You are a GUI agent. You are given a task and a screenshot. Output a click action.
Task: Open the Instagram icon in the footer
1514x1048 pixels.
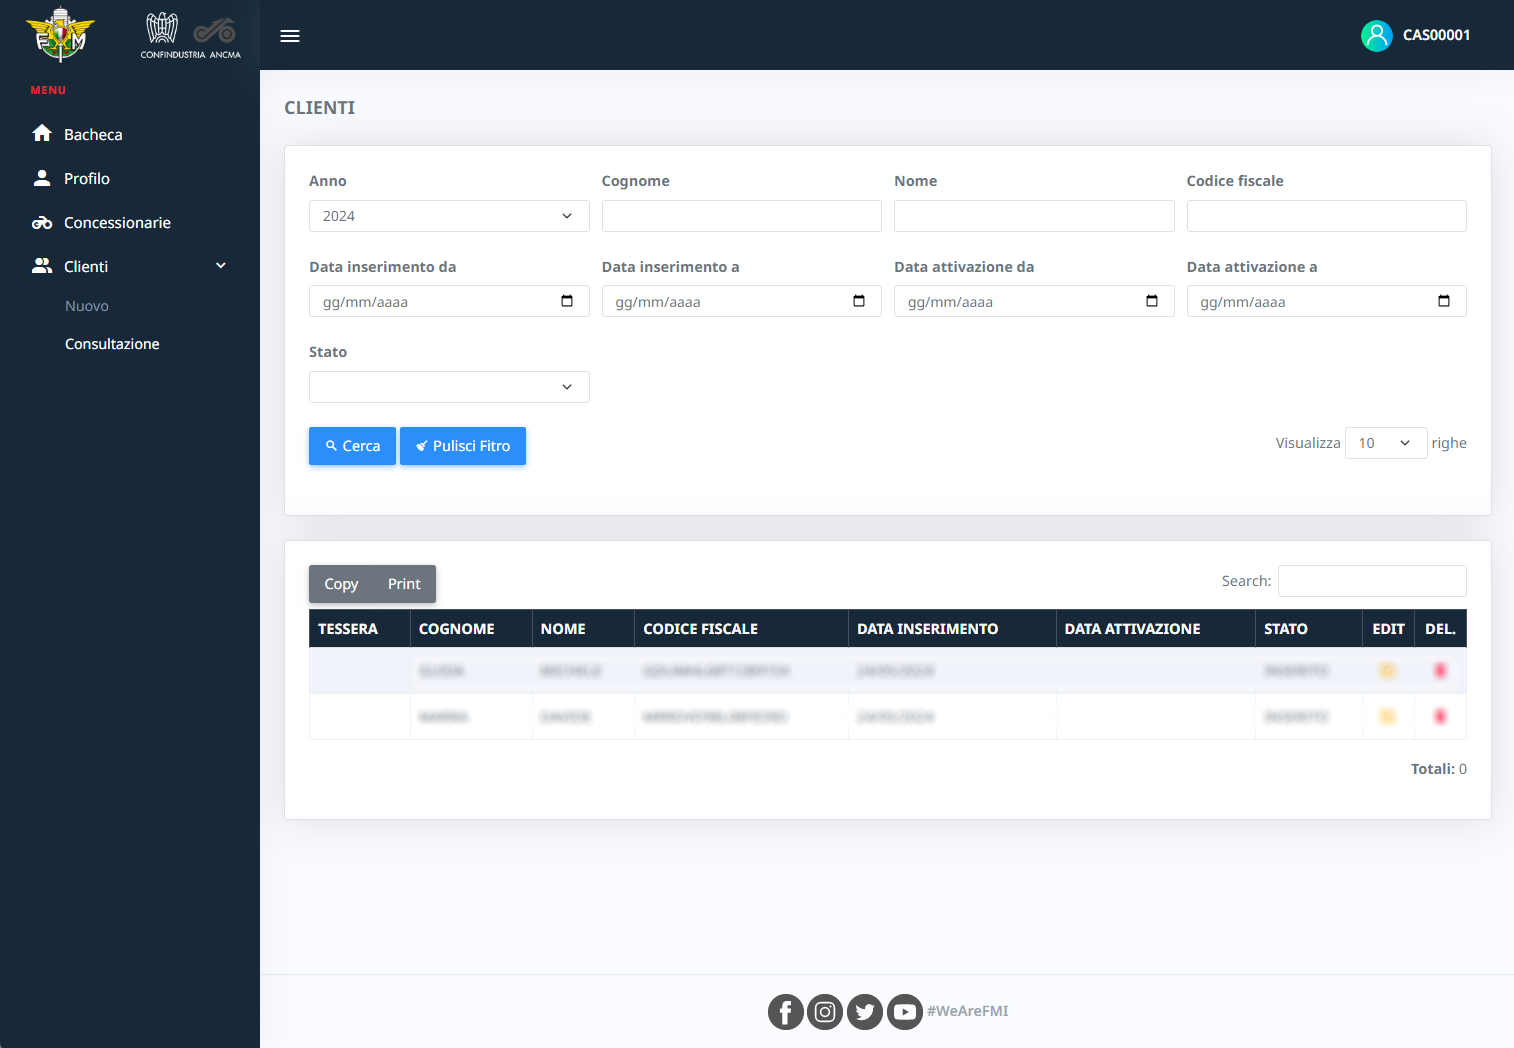tap(825, 1012)
